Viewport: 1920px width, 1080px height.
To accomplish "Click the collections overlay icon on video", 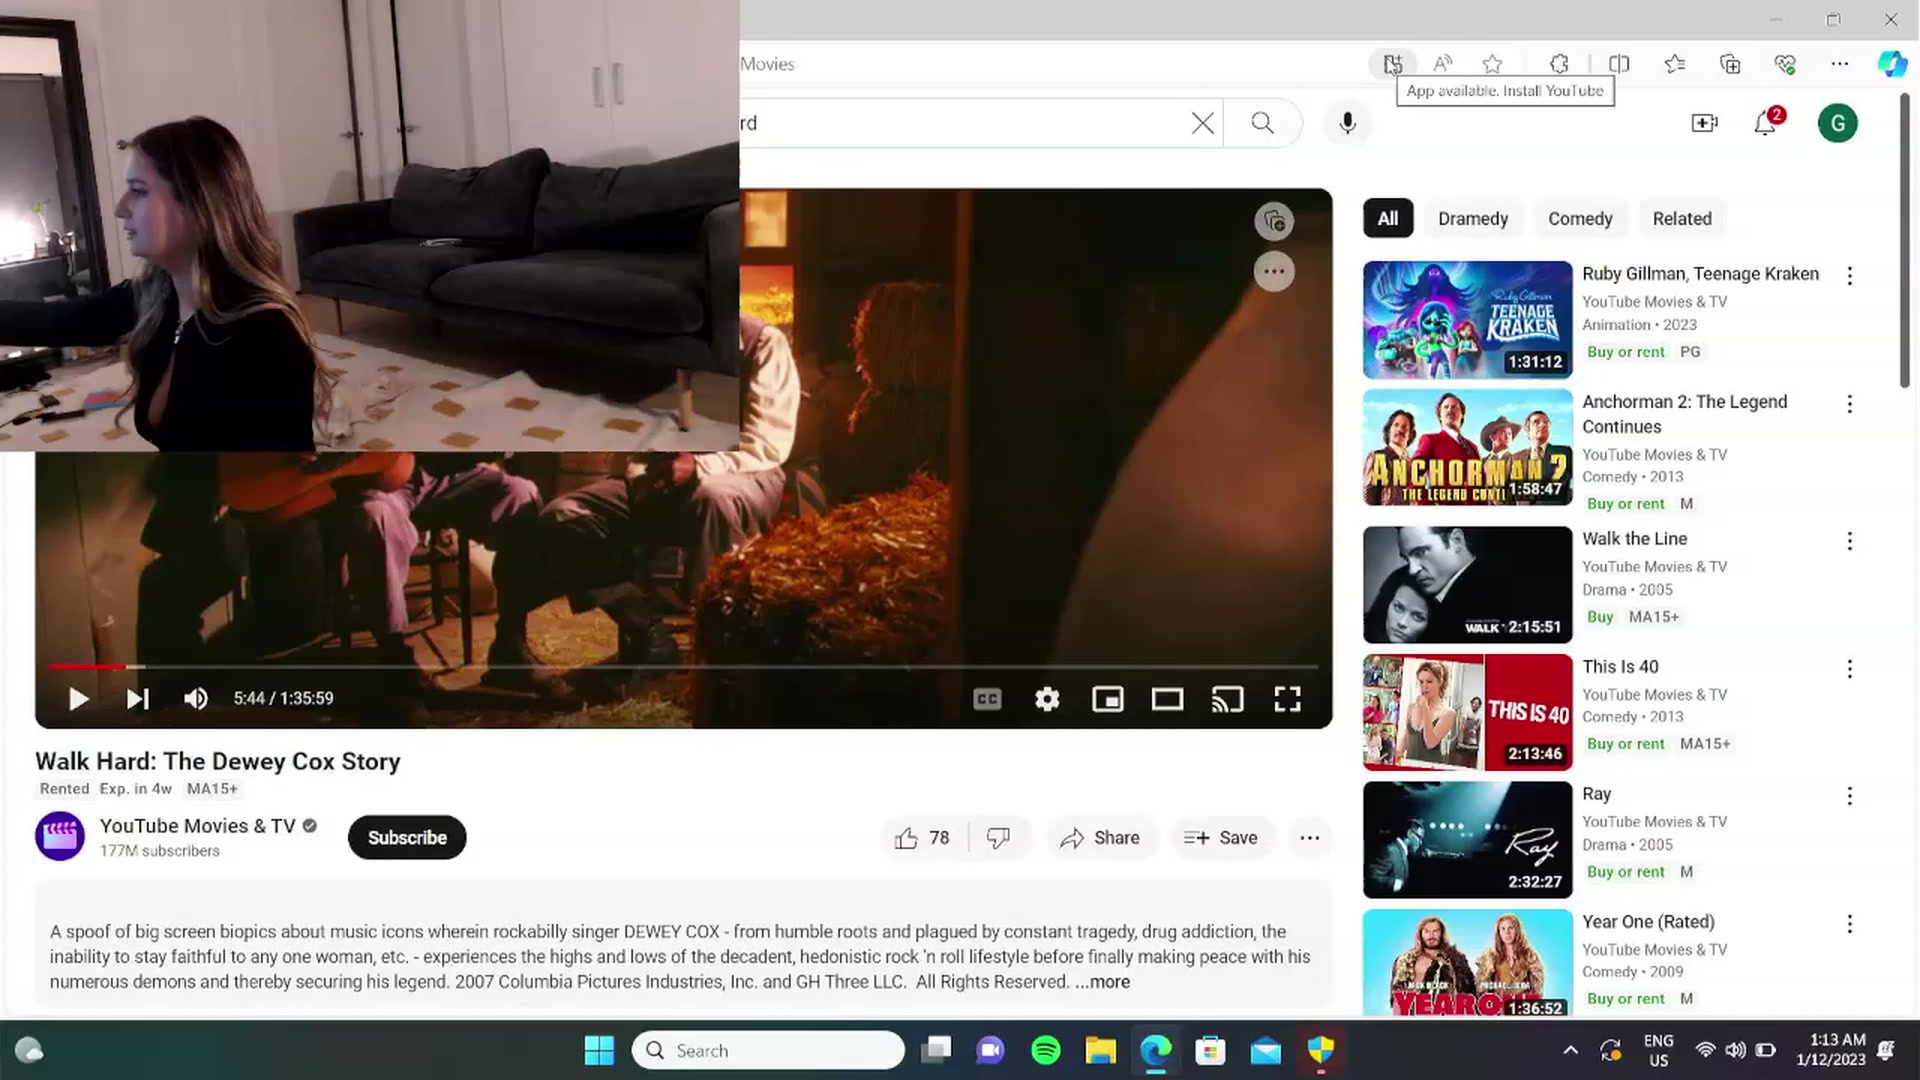I will (x=1274, y=222).
